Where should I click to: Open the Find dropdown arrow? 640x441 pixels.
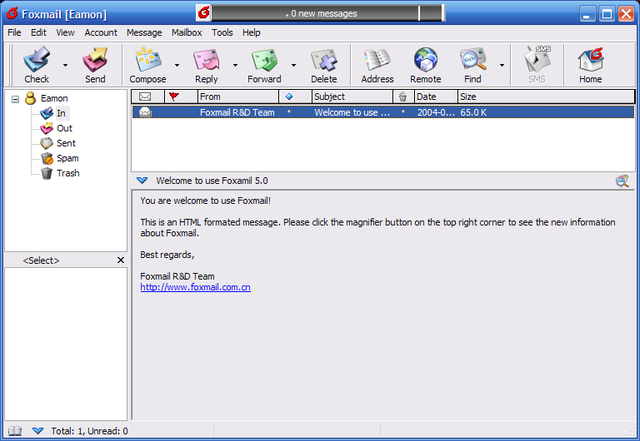point(502,65)
